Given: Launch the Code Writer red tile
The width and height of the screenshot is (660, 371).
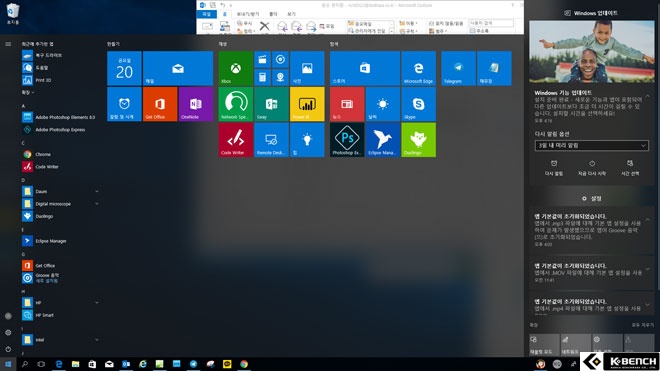Looking at the screenshot, I should click(235, 140).
